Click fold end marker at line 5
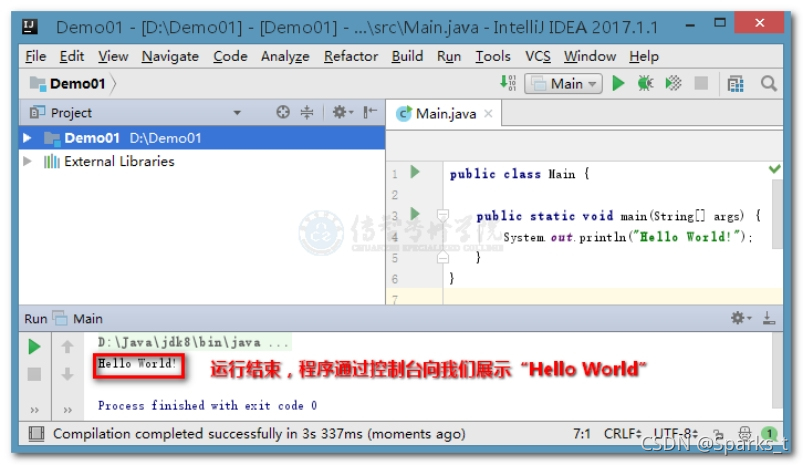The height and width of the screenshot is (465, 804). coord(443,258)
